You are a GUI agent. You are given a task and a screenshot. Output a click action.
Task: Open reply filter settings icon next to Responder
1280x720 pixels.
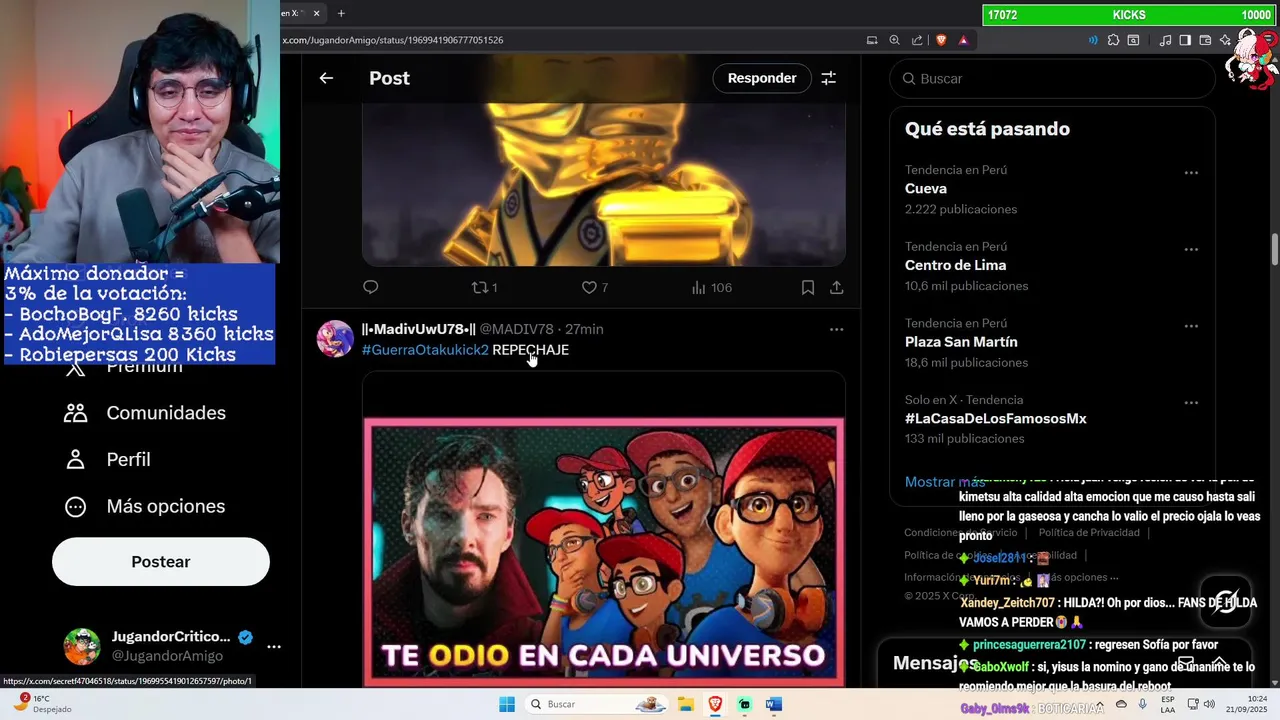tap(828, 78)
